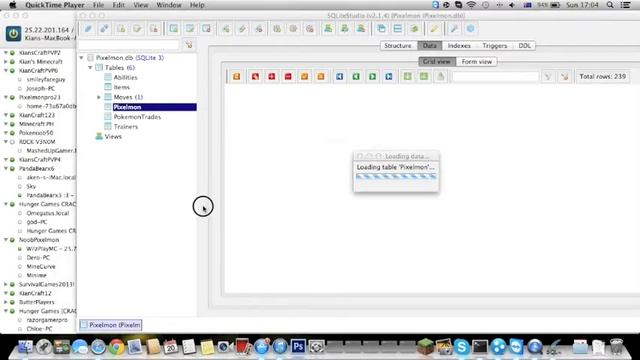Click the refresh data icon in grid toolbar
This screenshot has width=640, height=360.
(237, 76)
